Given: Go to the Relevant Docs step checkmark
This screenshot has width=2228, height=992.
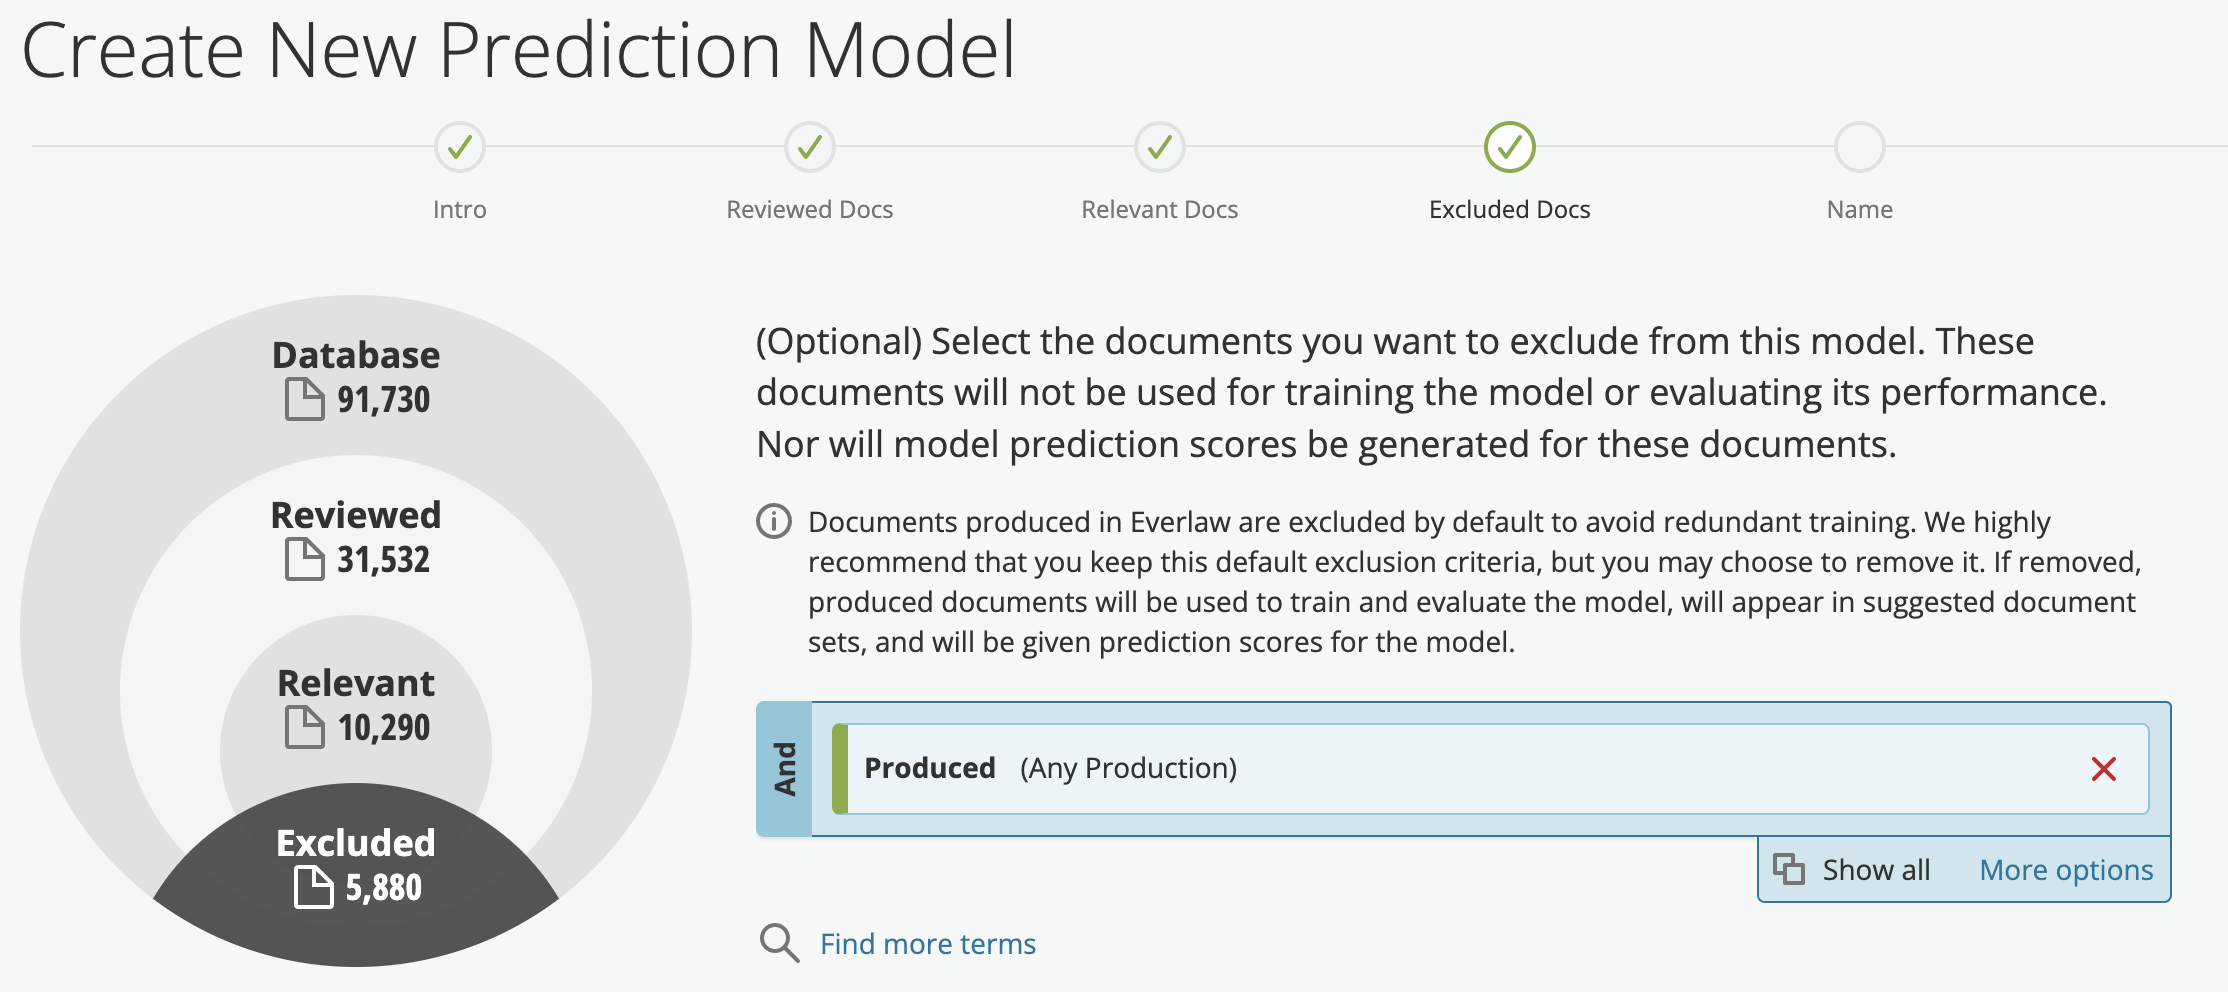Looking at the screenshot, I should tap(1160, 148).
